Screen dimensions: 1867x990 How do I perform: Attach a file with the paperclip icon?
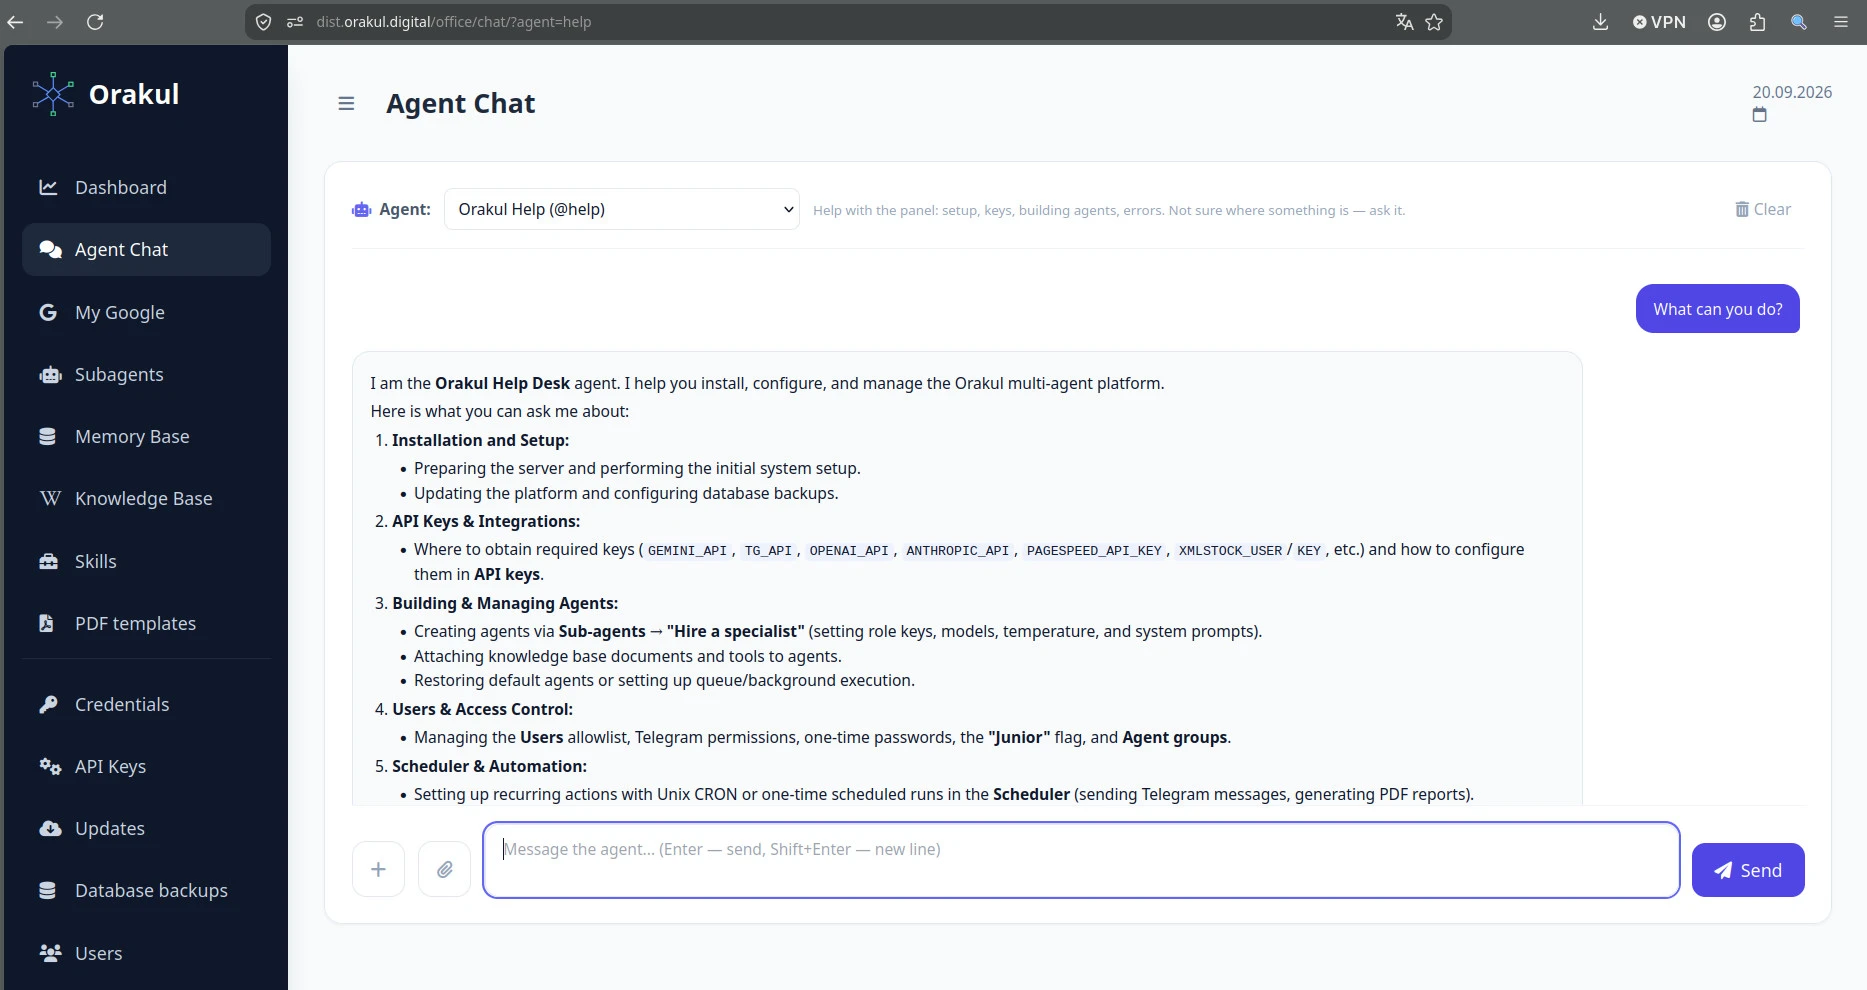(x=445, y=869)
